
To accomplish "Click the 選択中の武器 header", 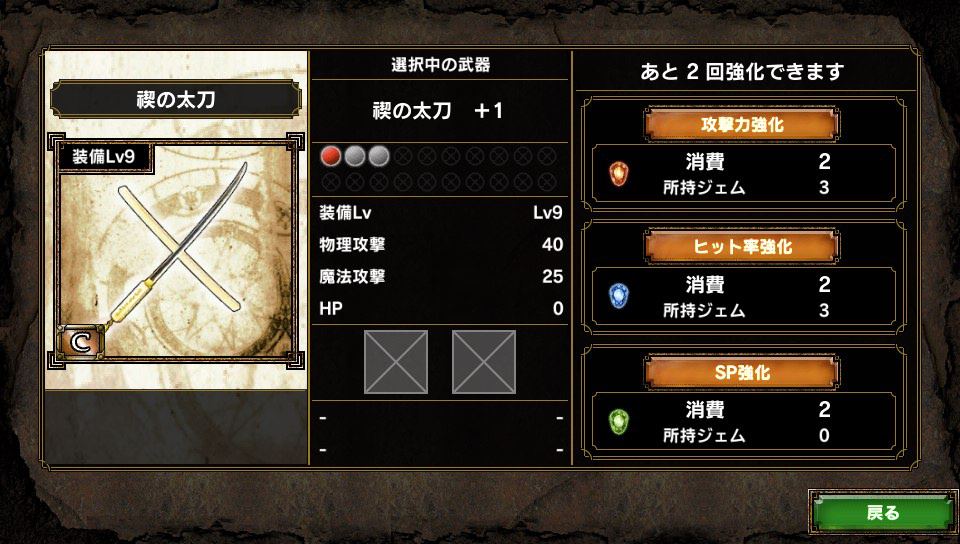I will pyautogui.click(x=441, y=65).
